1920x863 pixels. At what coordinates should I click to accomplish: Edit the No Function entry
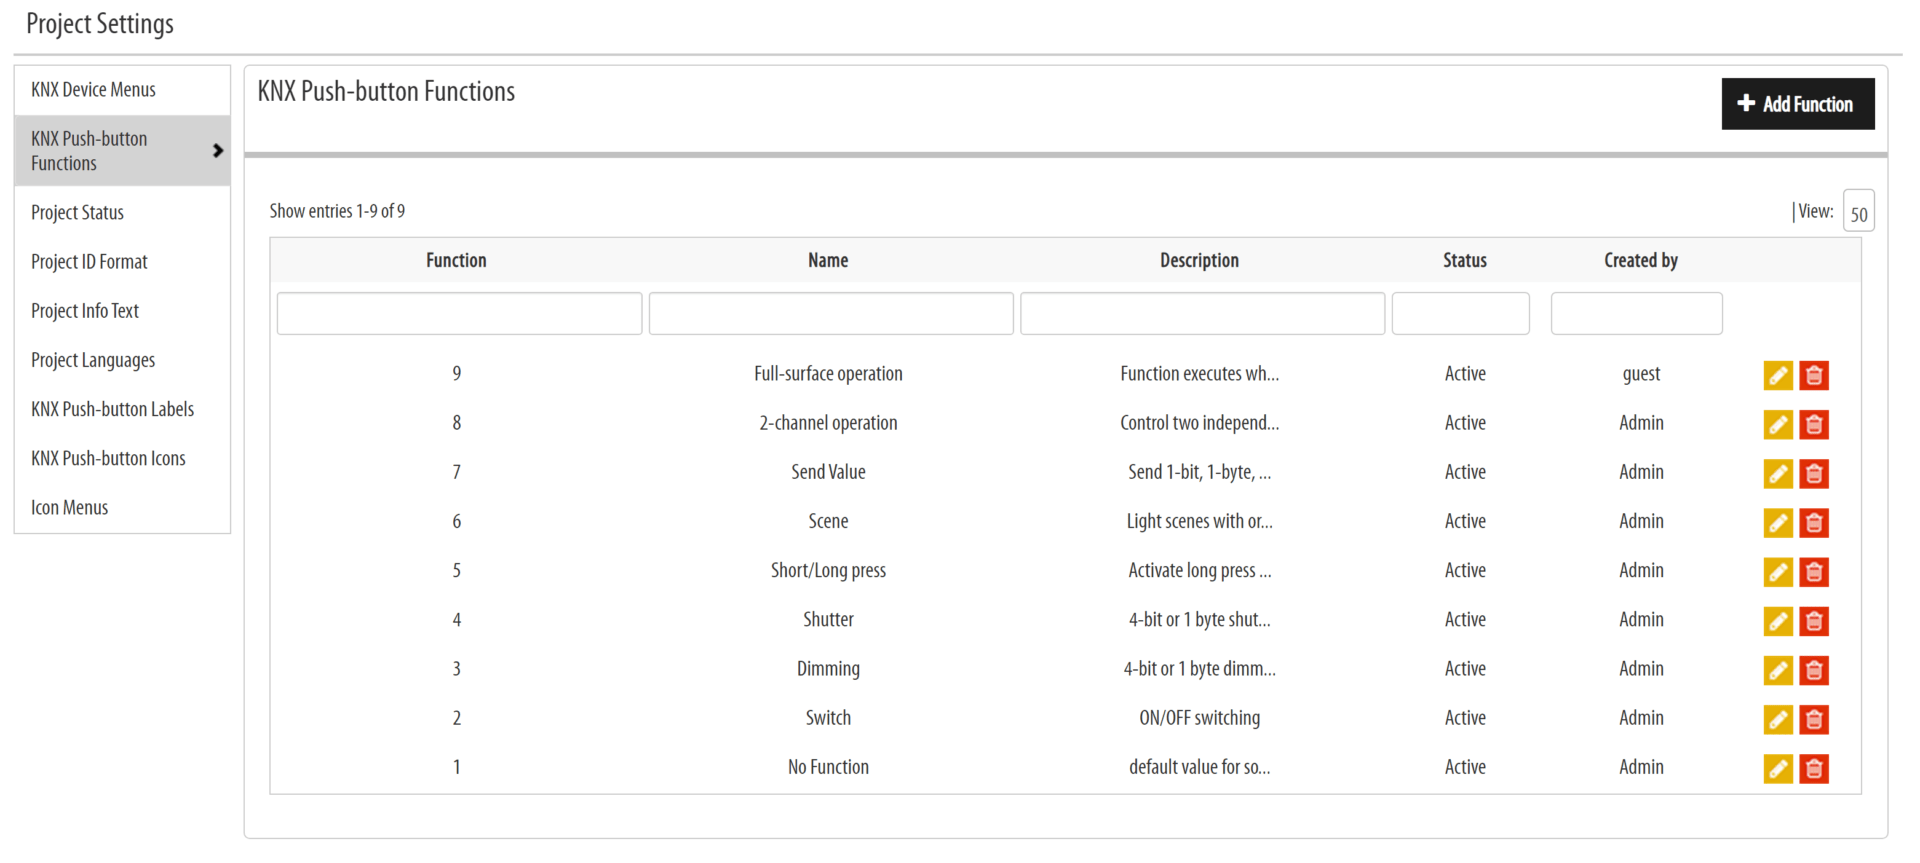pyautogui.click(x=1778, y=768)
